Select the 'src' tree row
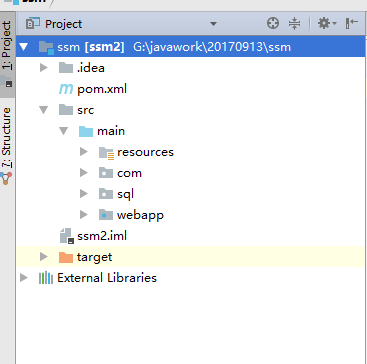 (x=190, y=110)
